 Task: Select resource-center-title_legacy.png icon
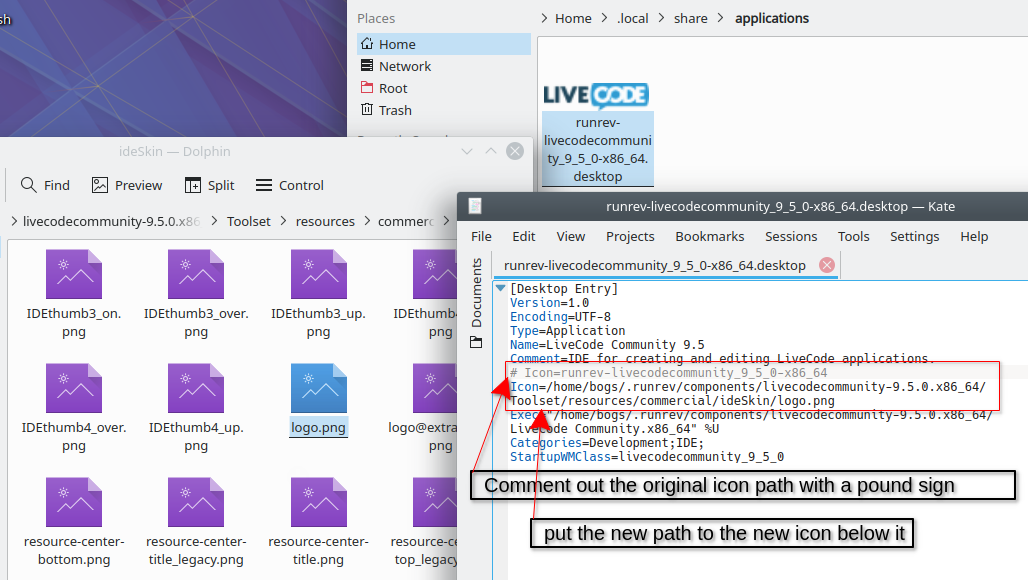[x=195, y=502]
